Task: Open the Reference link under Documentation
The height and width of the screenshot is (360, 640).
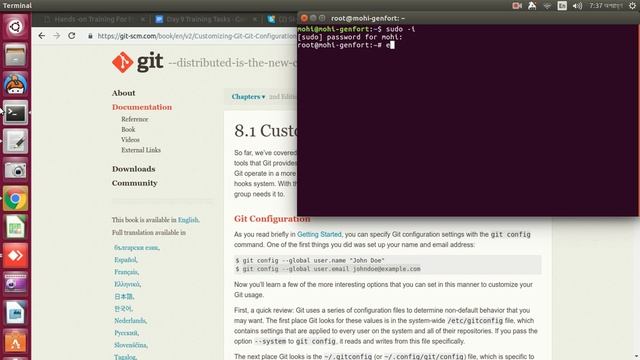Action: pos(134,119)
